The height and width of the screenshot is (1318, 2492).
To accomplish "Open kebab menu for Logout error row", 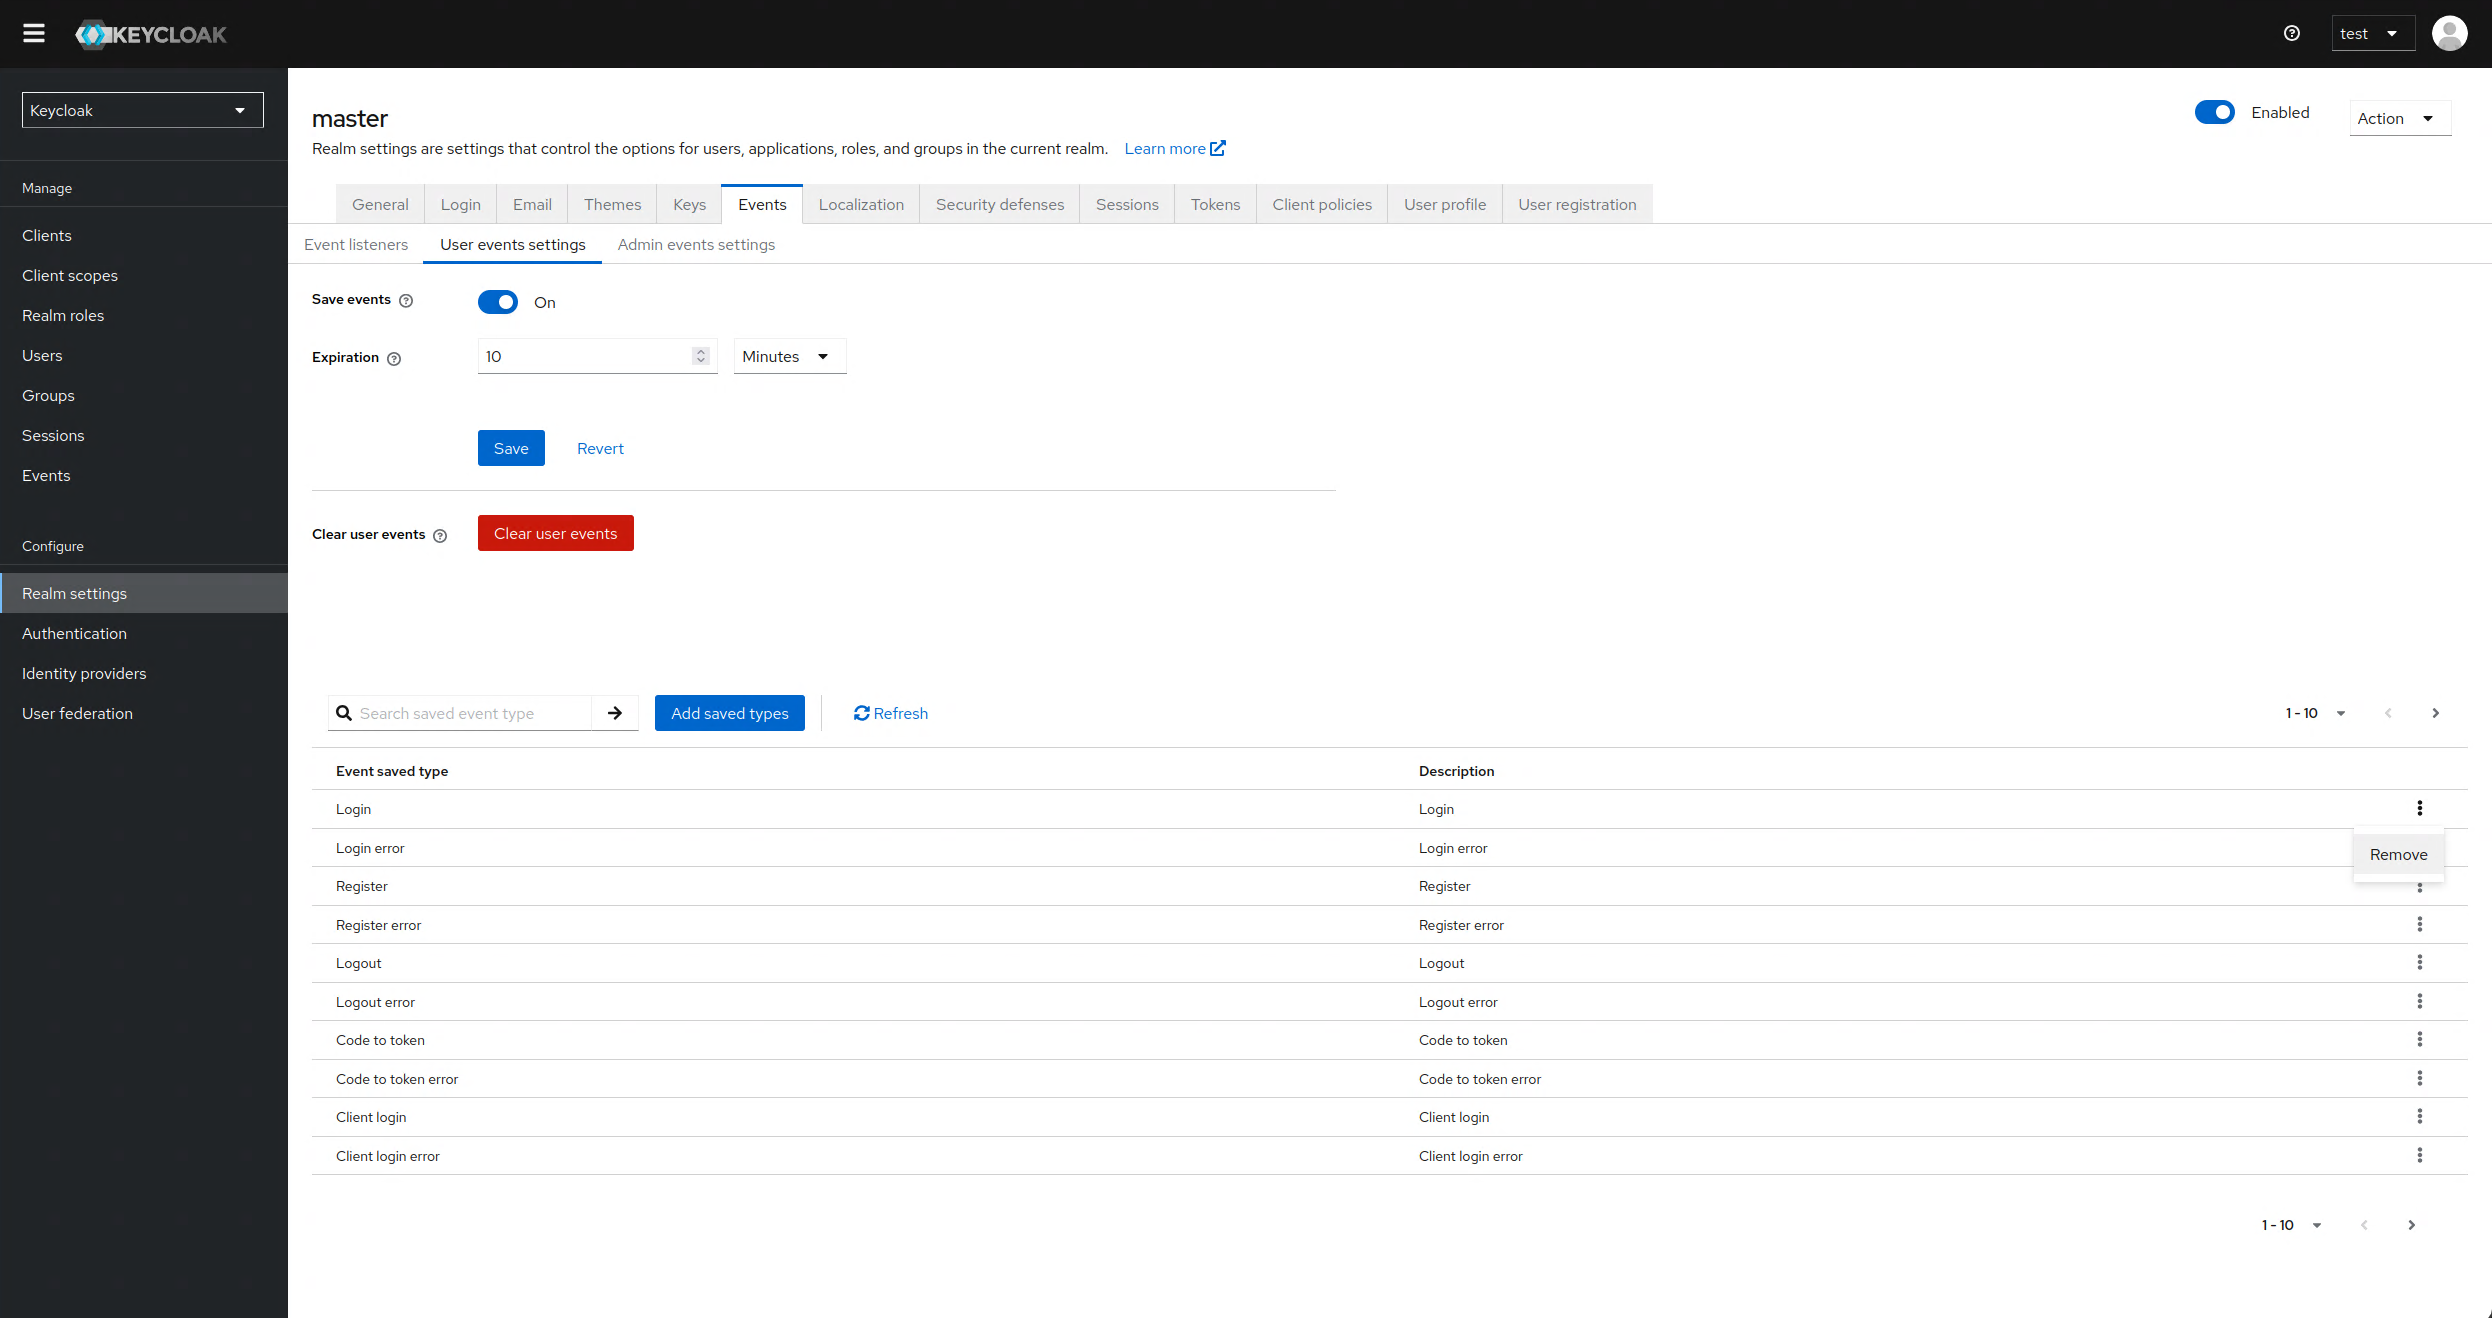I will tap(2420, 1001).
